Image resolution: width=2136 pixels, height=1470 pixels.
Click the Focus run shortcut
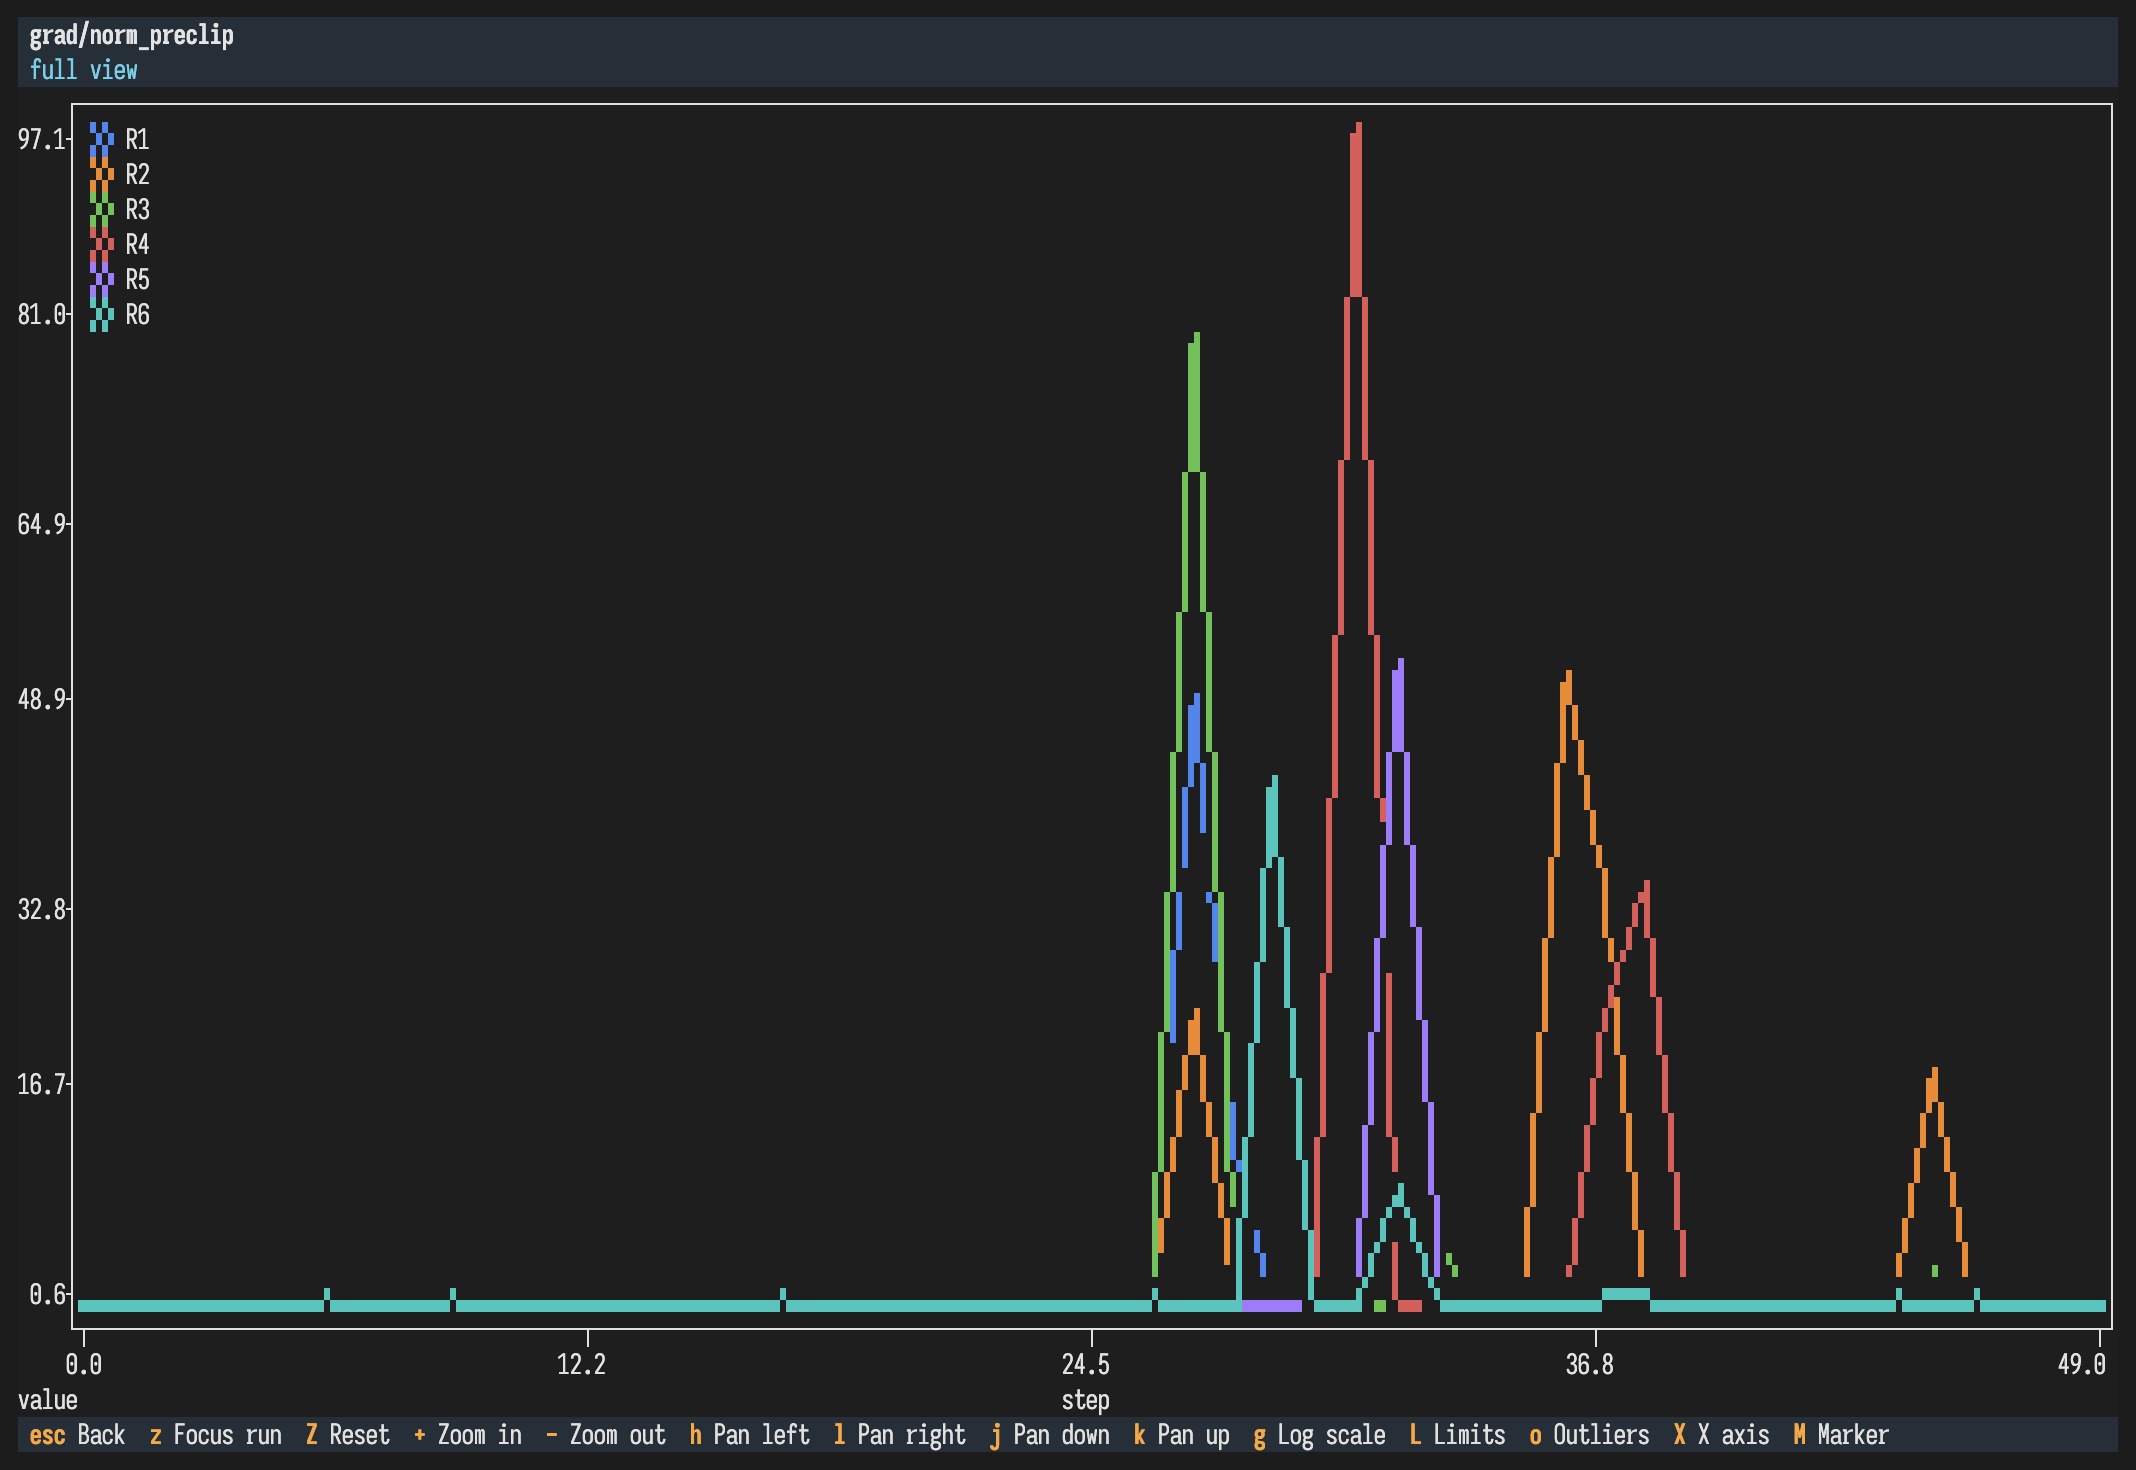tap(215, 1435)
